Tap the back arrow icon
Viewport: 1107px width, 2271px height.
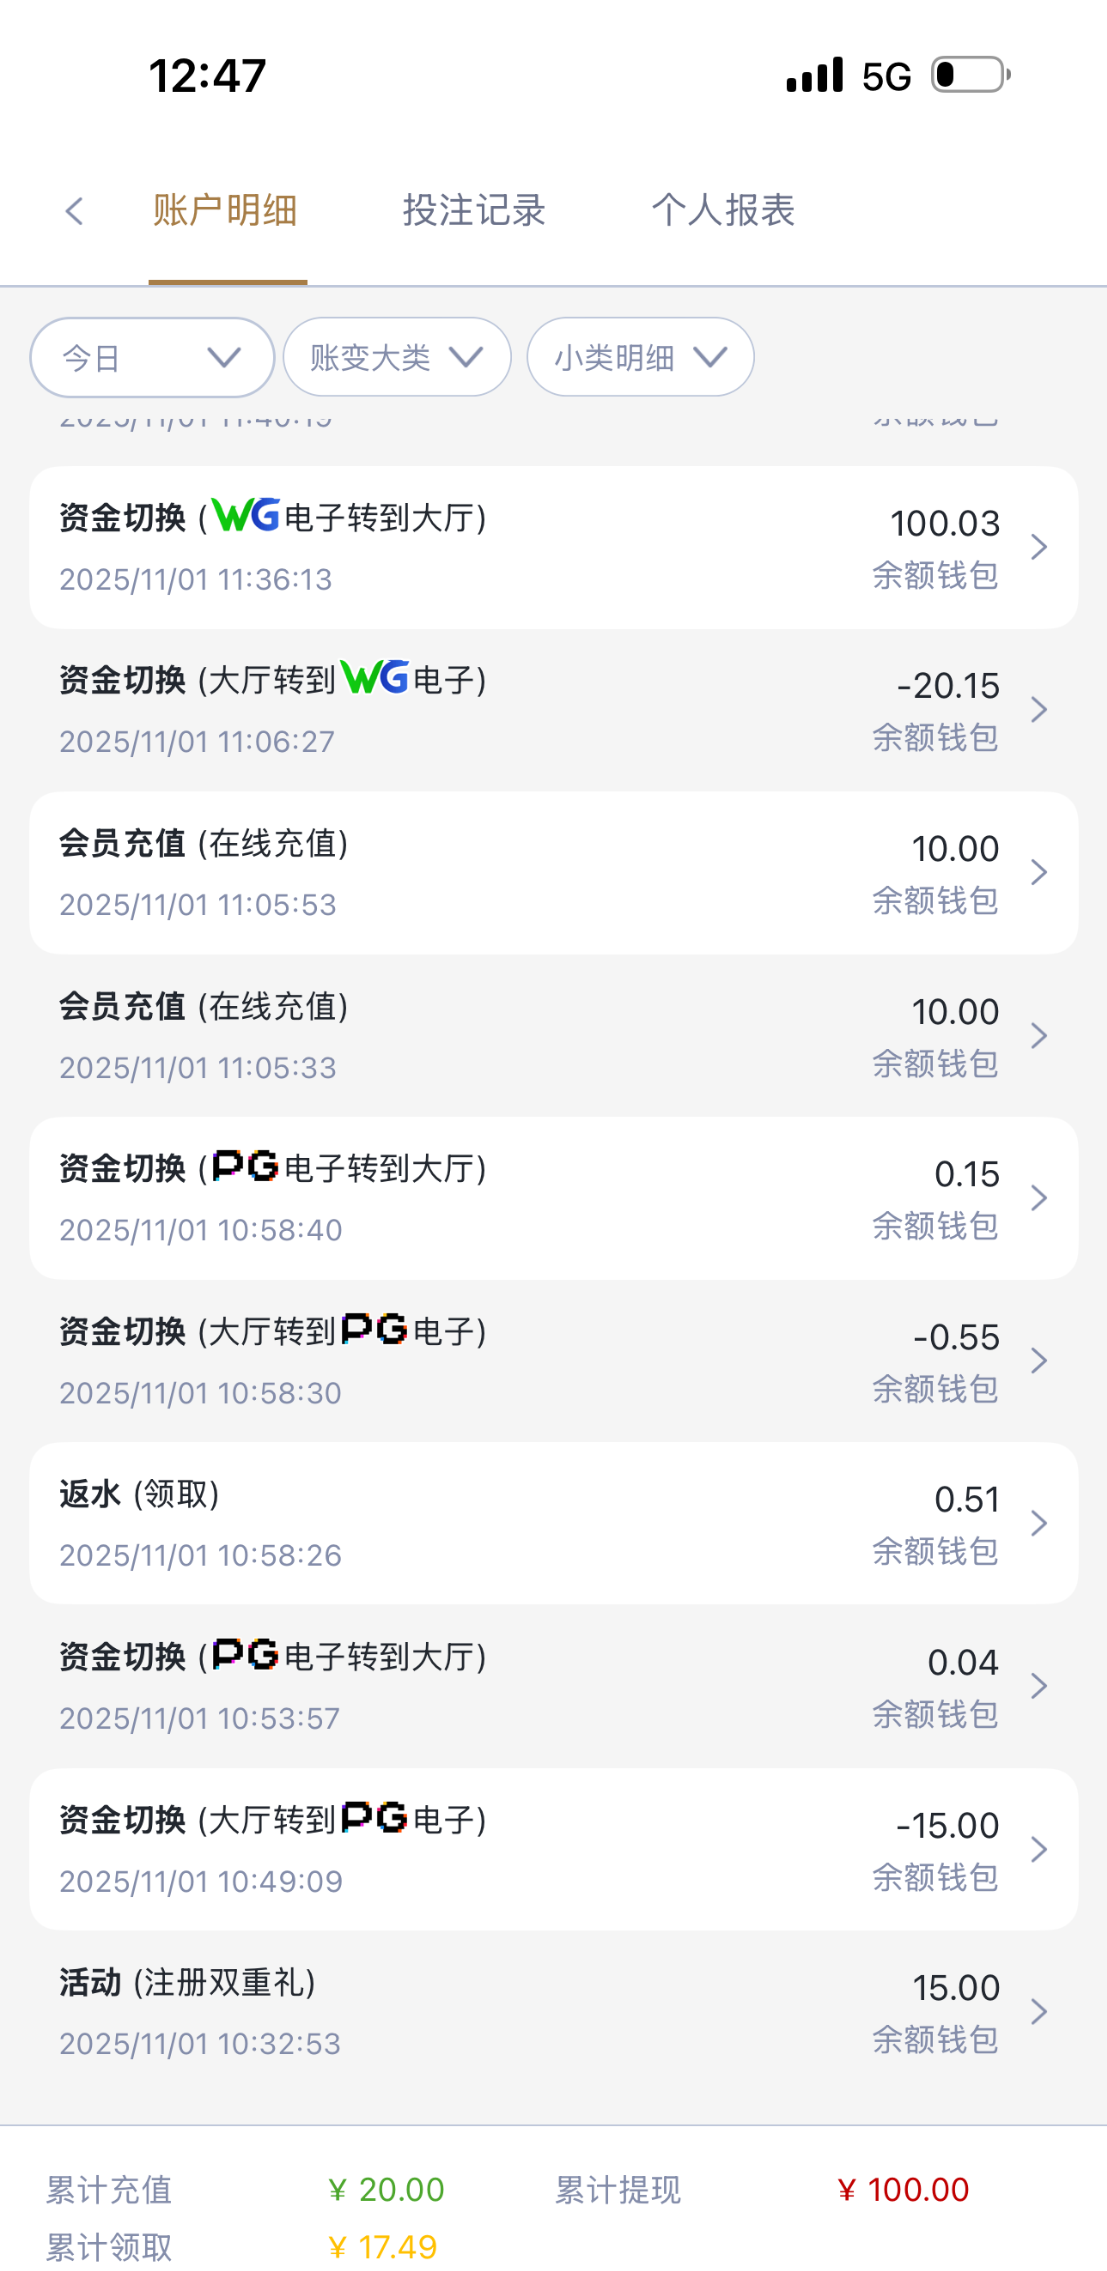tap(74, 211)
